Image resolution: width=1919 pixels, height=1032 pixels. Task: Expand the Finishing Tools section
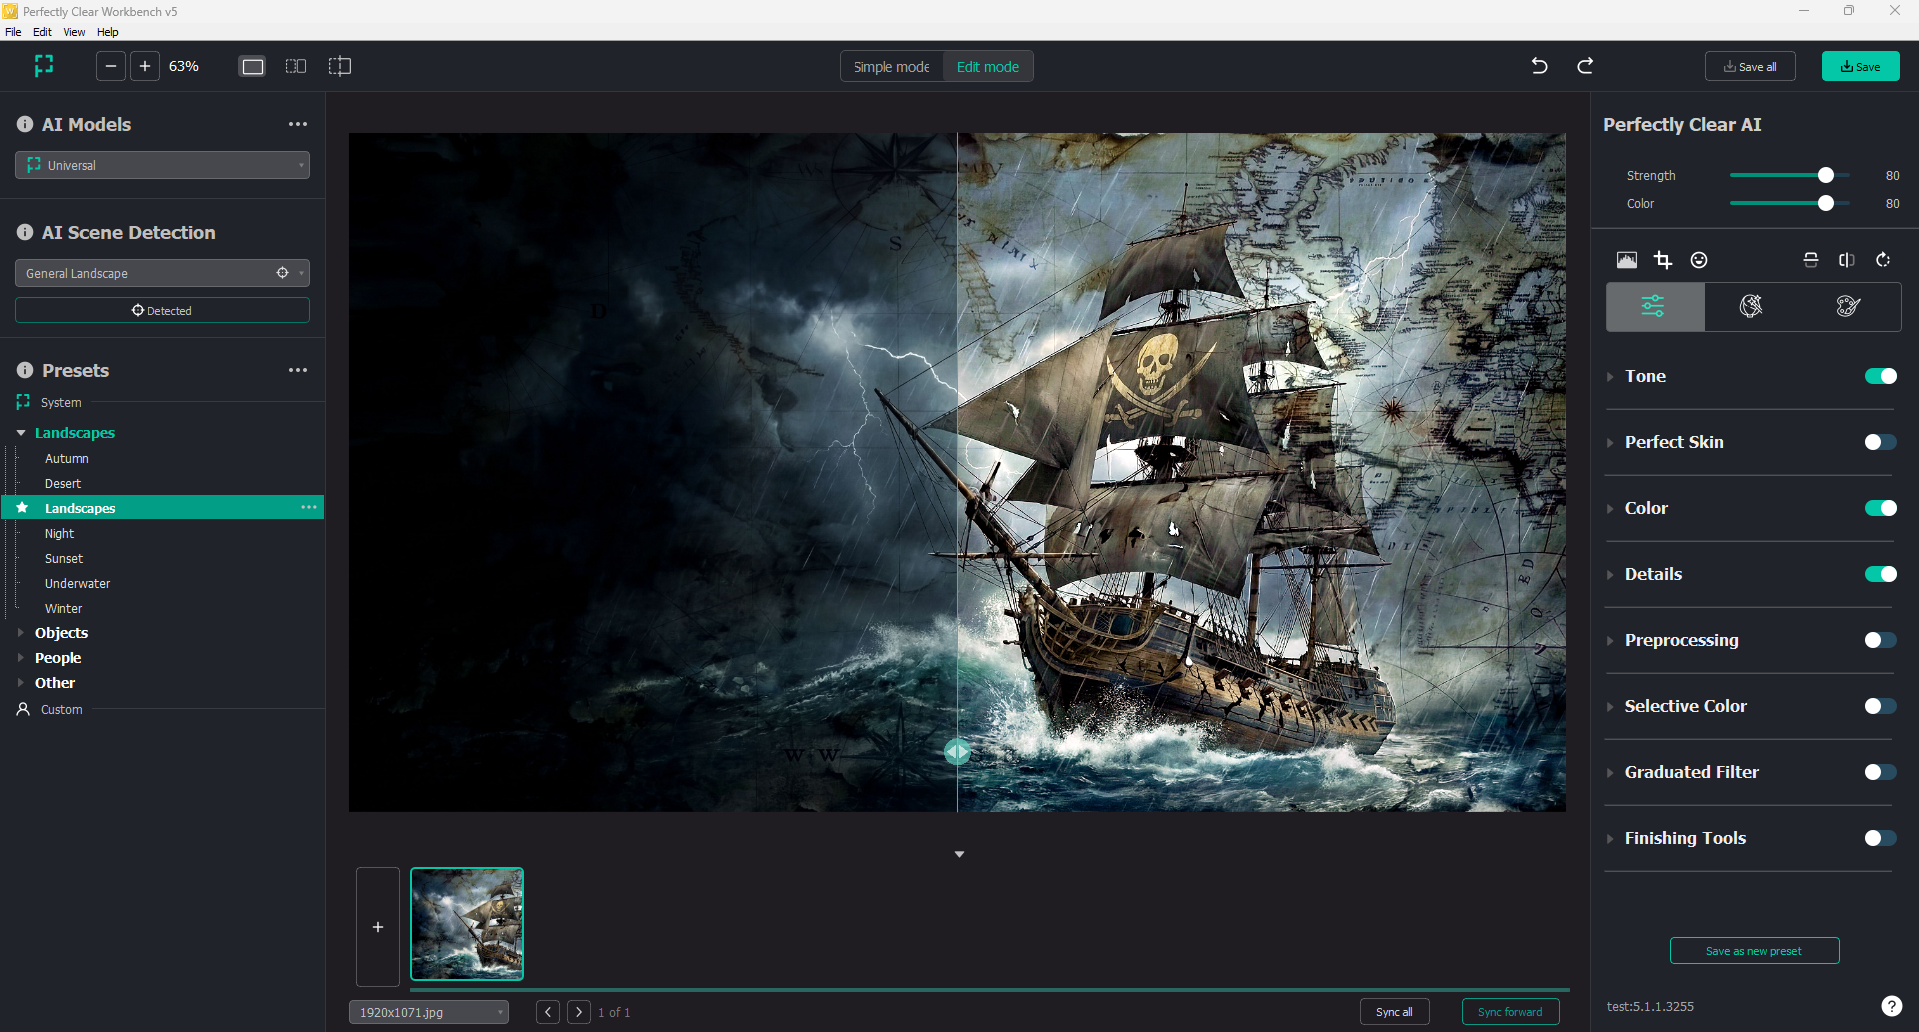1685,838
